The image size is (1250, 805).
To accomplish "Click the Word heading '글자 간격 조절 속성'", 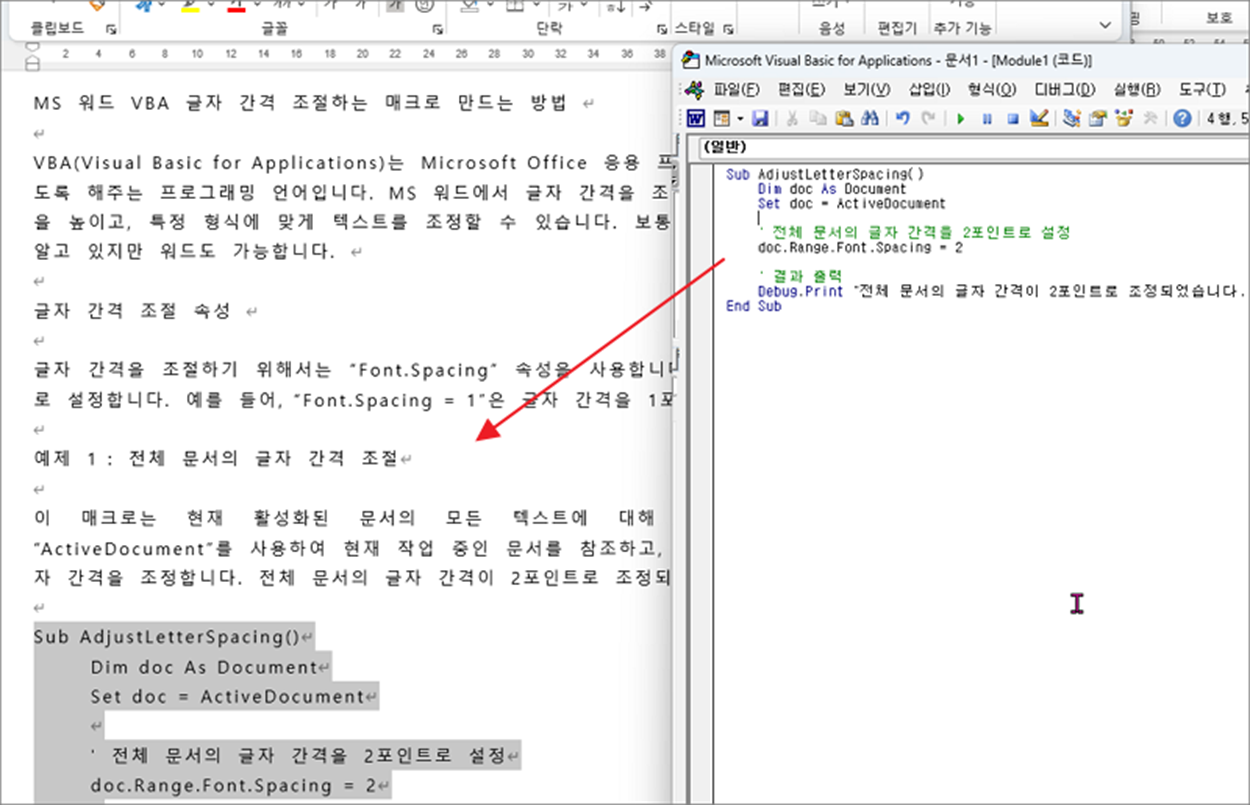I will 132,311.
